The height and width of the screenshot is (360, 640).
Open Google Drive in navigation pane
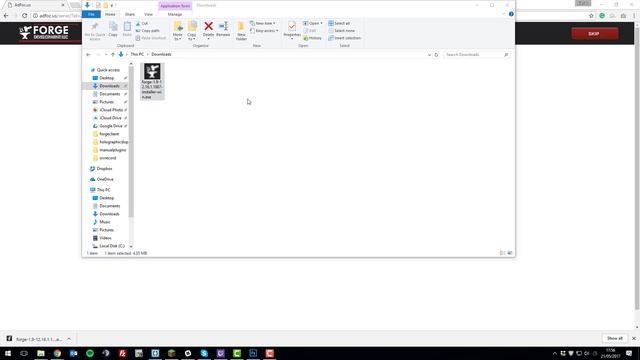coord(111,126)
